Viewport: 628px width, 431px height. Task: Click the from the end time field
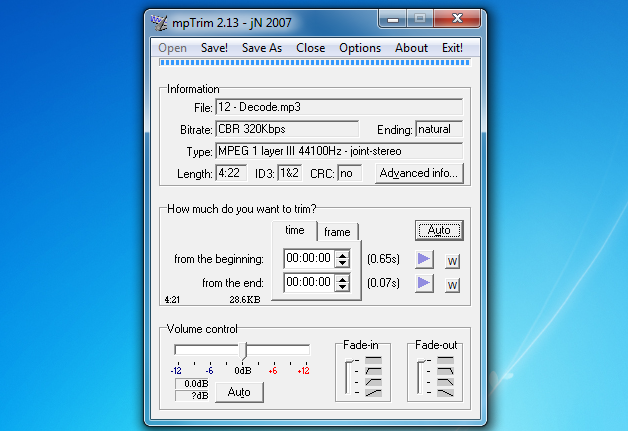309,282
